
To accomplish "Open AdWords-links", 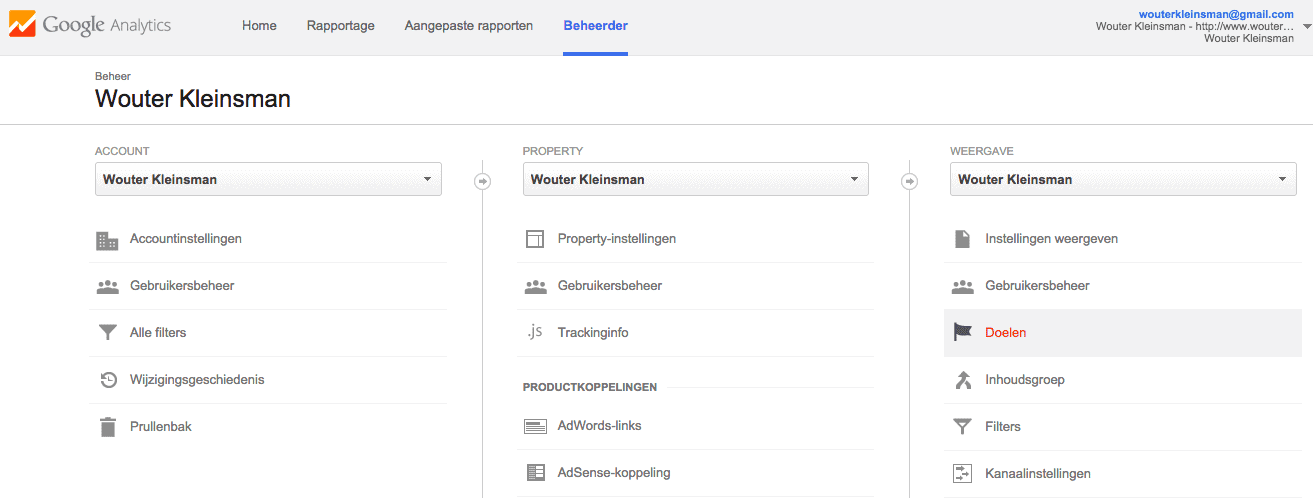I will coord(600,426).
